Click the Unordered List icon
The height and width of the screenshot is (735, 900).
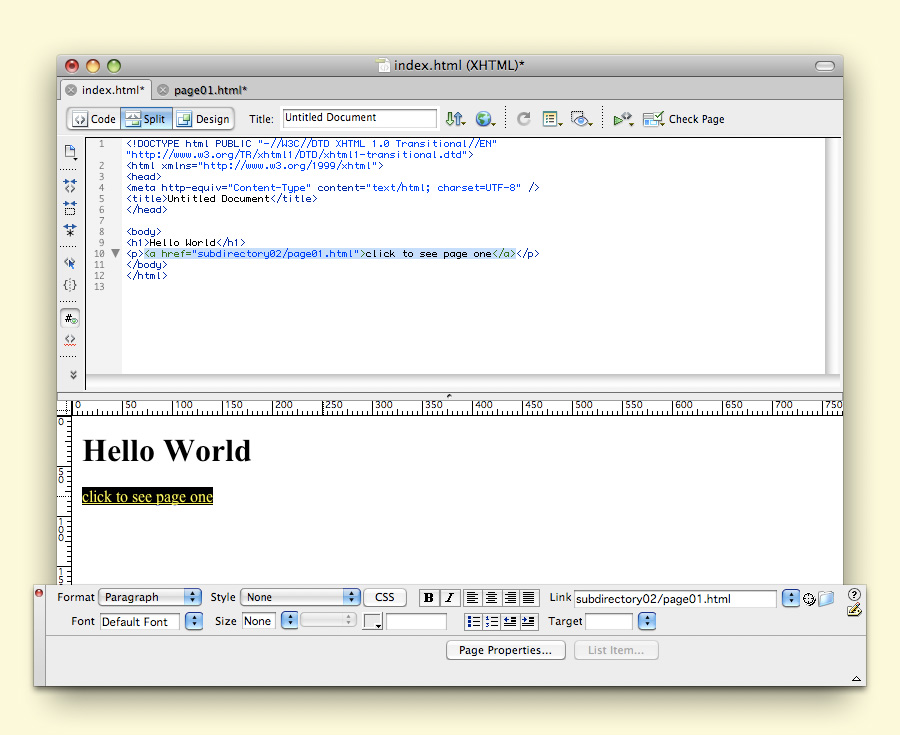tap(474, 621)
